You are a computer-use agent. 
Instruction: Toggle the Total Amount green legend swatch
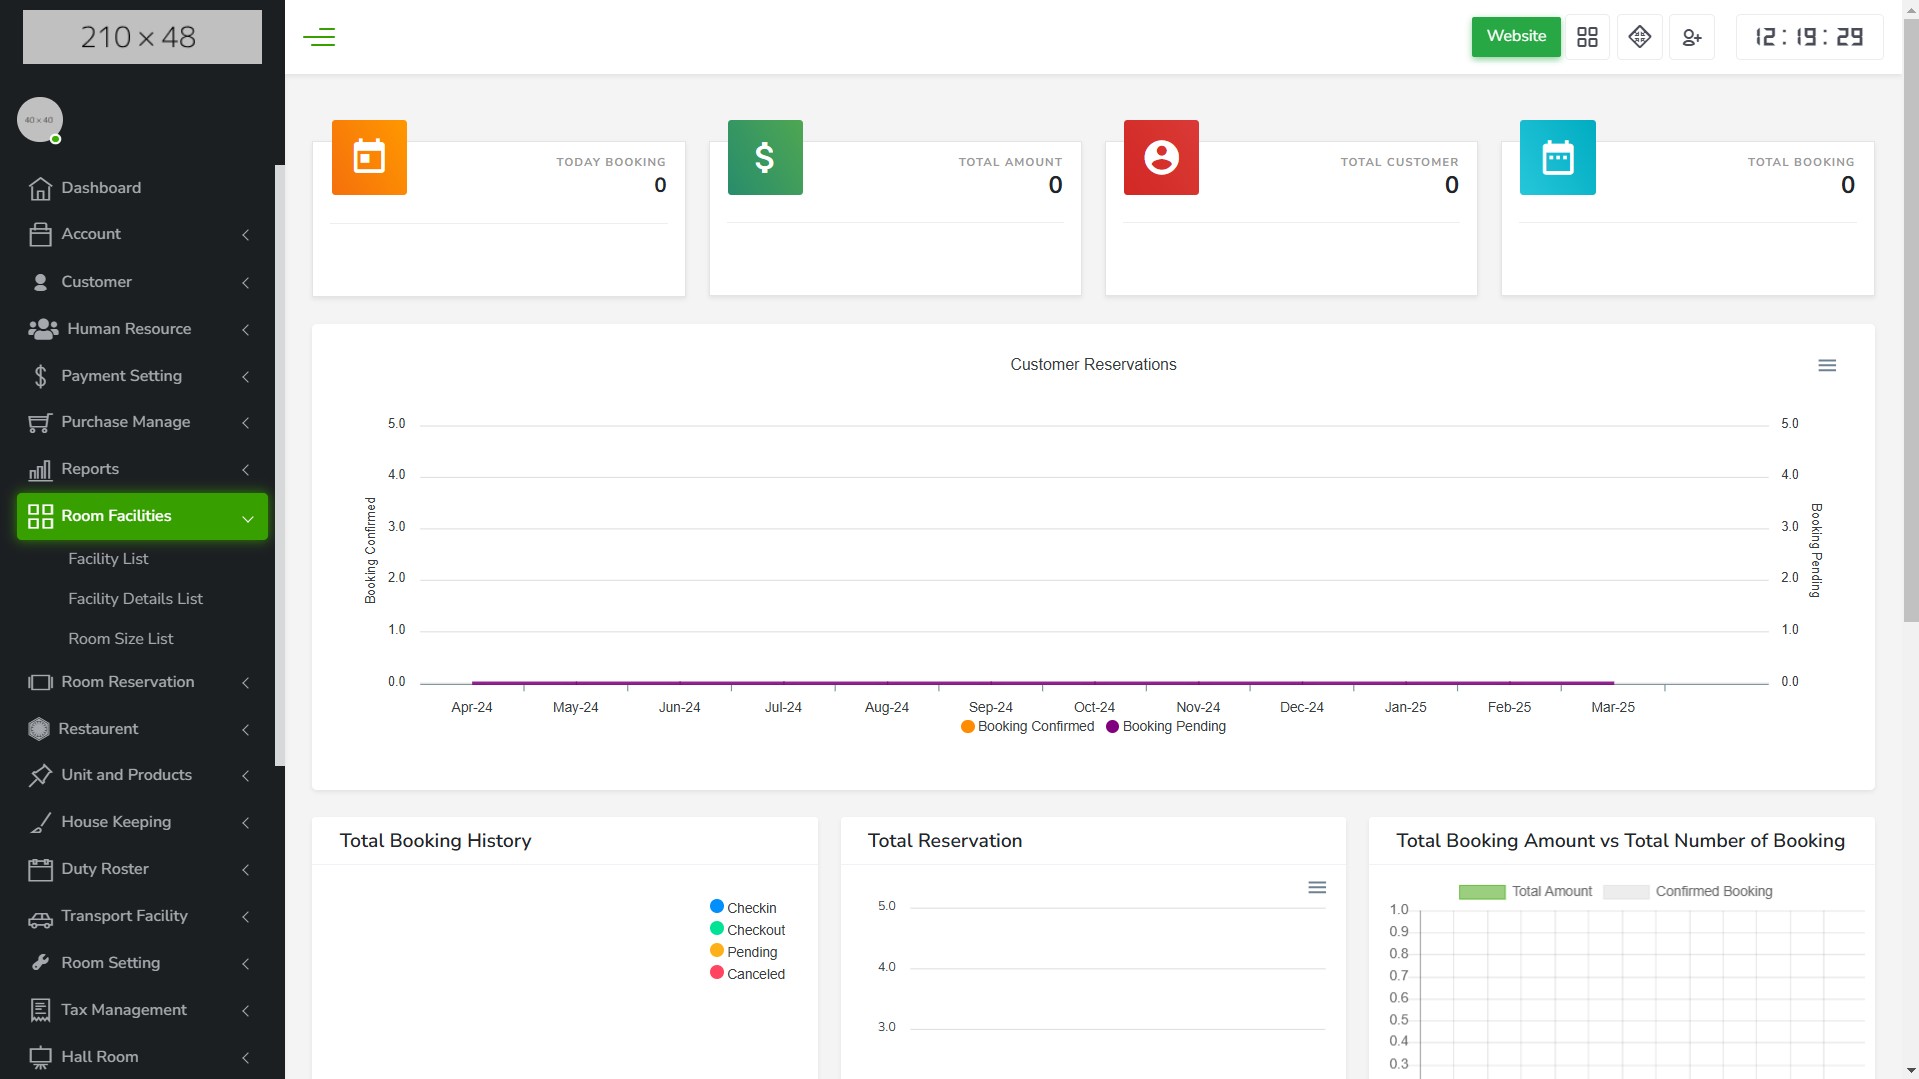point(1481,892)
